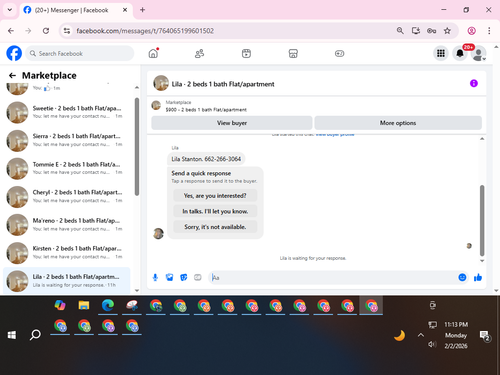Open notifications bell with 20+ badge
The height and width of the screenshot is (375, 500).
pyautogui.click(x=460, y=53)
